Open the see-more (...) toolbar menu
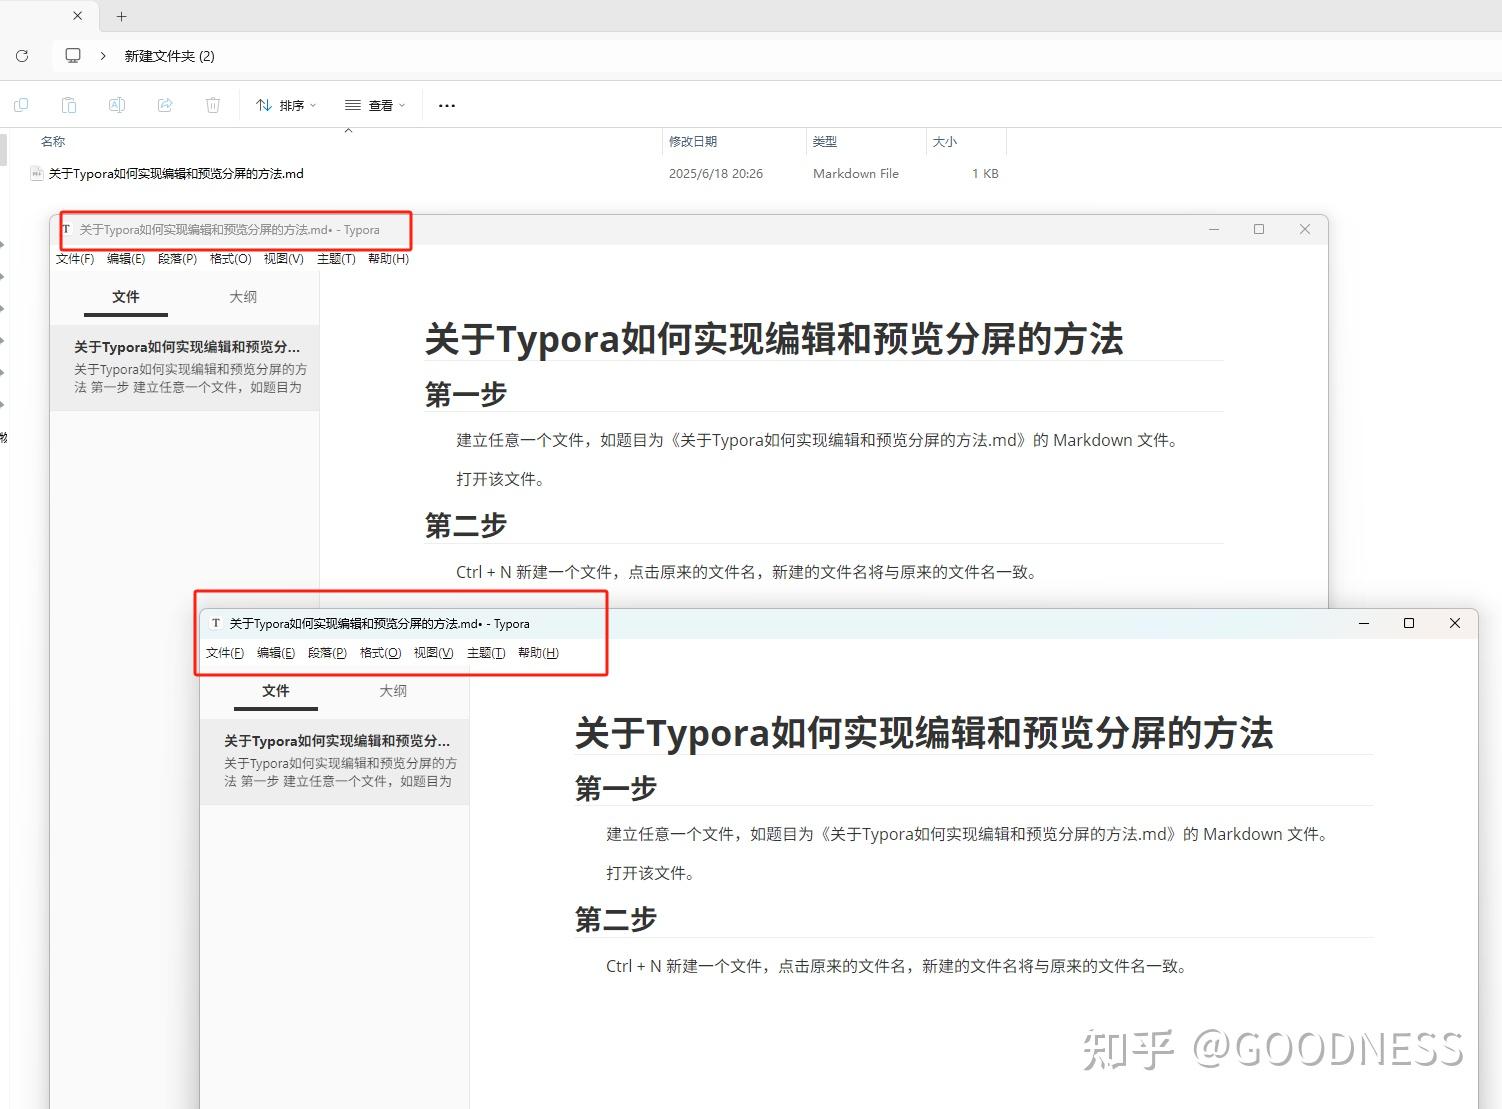1502x1109 pixels. pyautogui.click(x=446, y=105)
